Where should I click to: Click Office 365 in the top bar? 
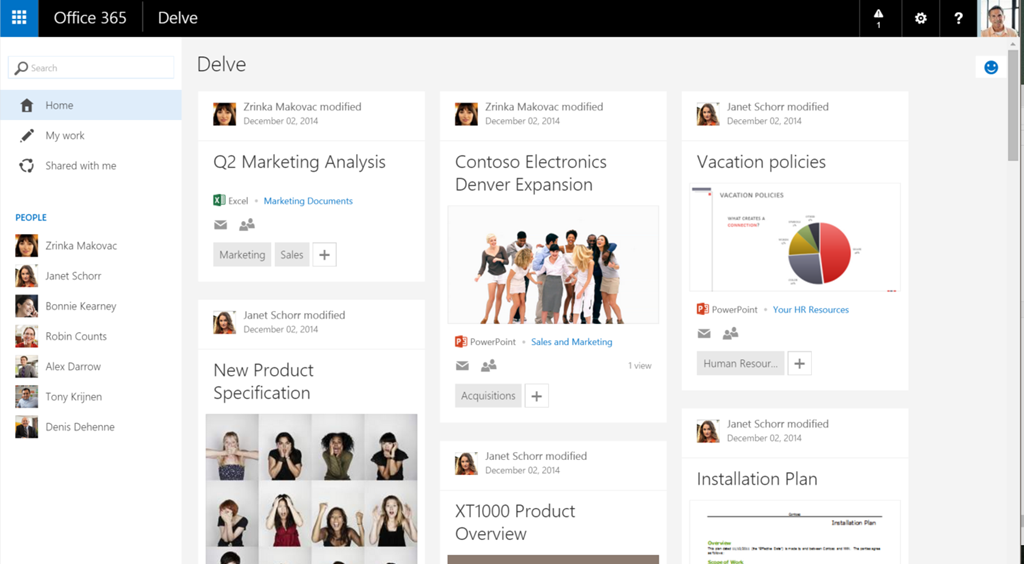(90, 18)
